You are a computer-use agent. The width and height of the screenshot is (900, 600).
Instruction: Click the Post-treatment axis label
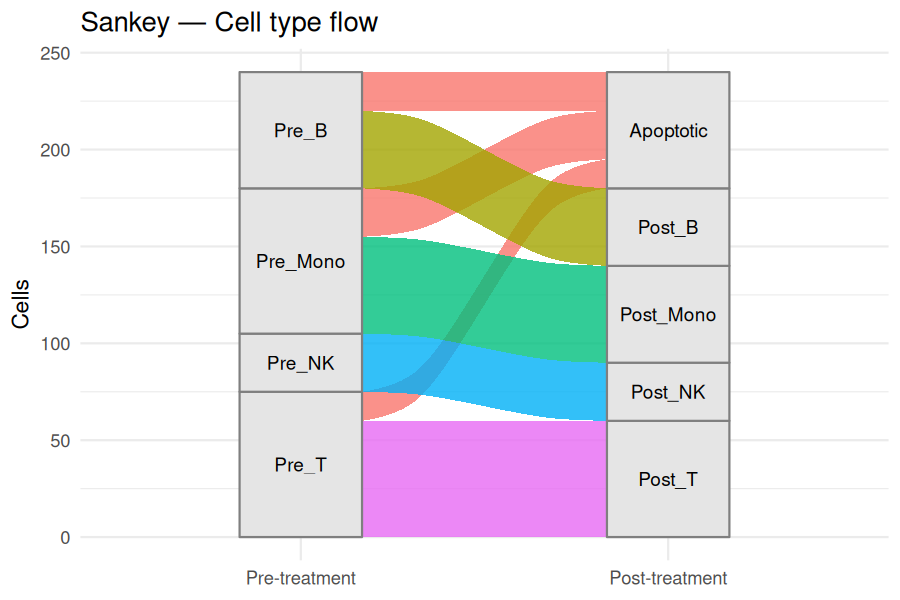668,578
